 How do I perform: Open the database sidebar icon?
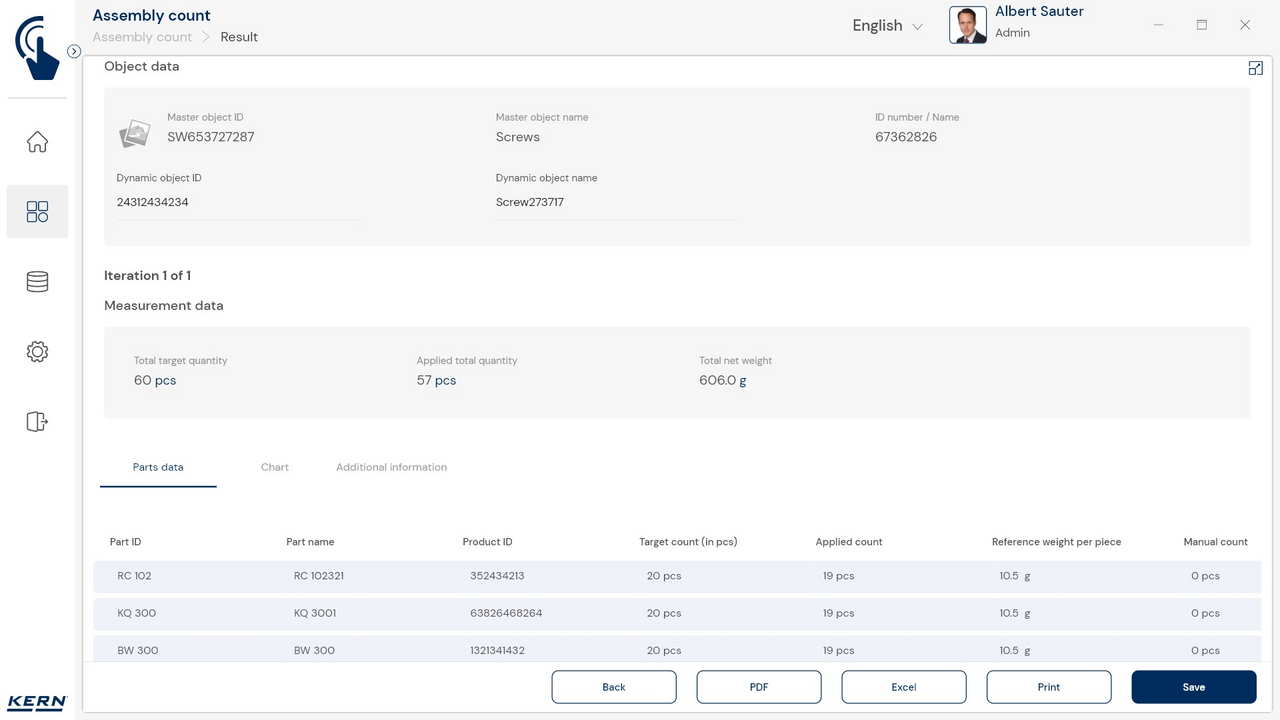coord(37,282)
